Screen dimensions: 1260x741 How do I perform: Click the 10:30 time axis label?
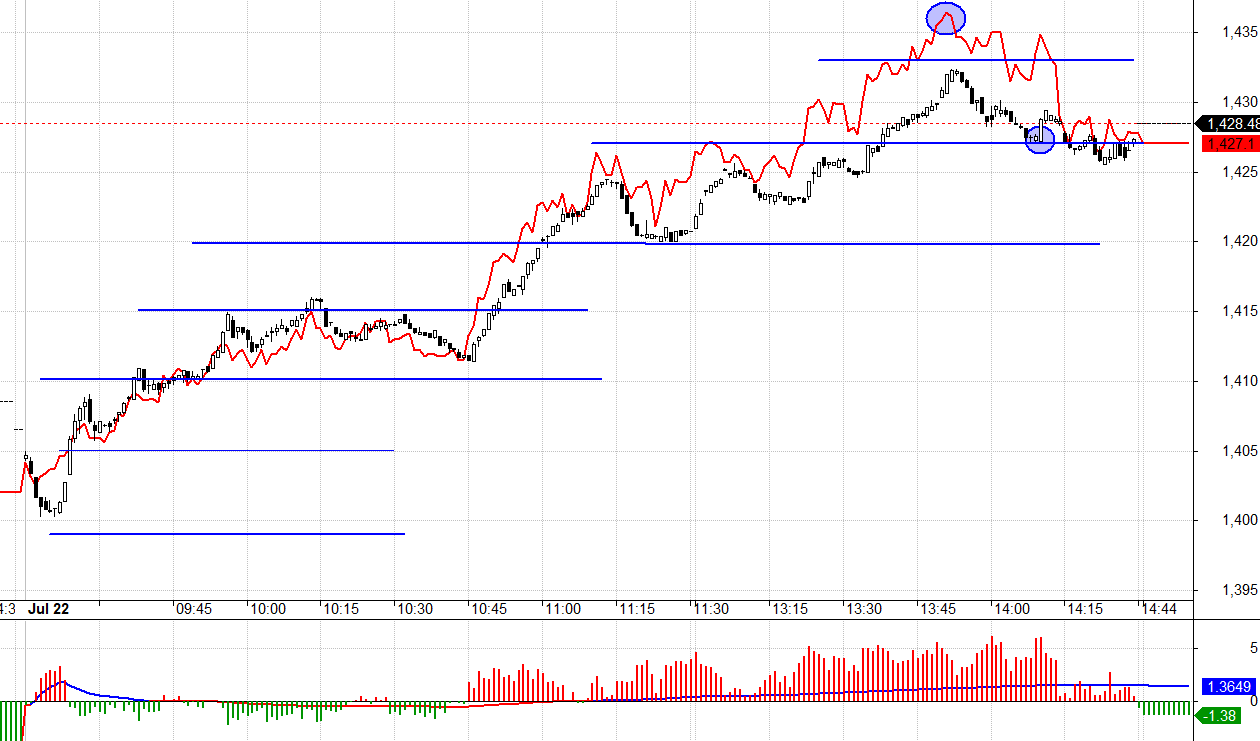(415, 608)
